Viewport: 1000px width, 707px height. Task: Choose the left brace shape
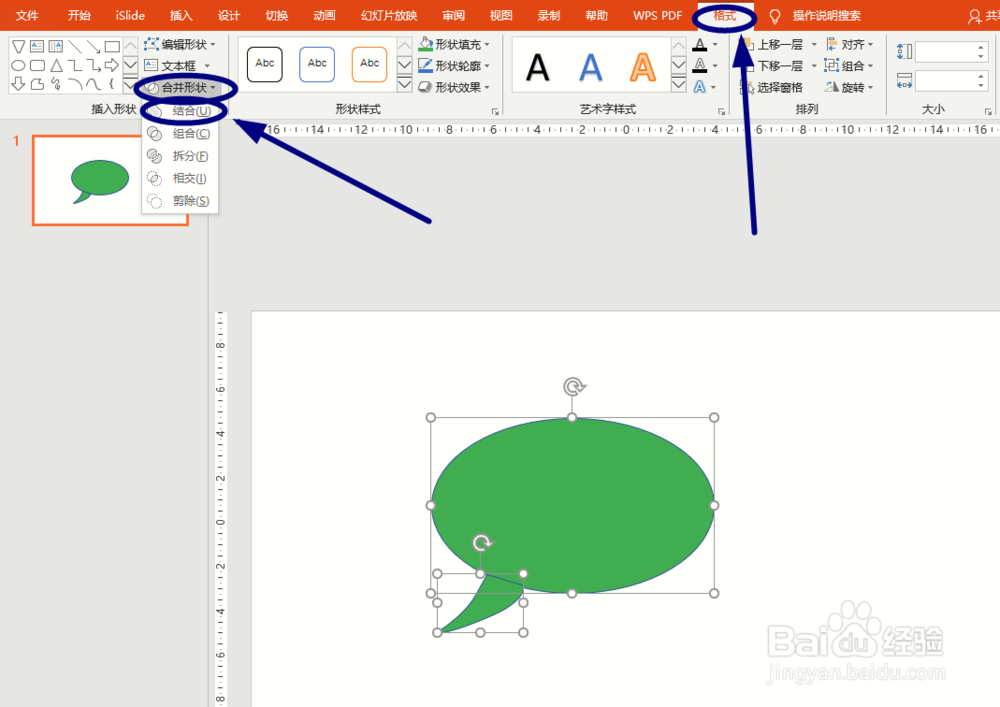112,84
